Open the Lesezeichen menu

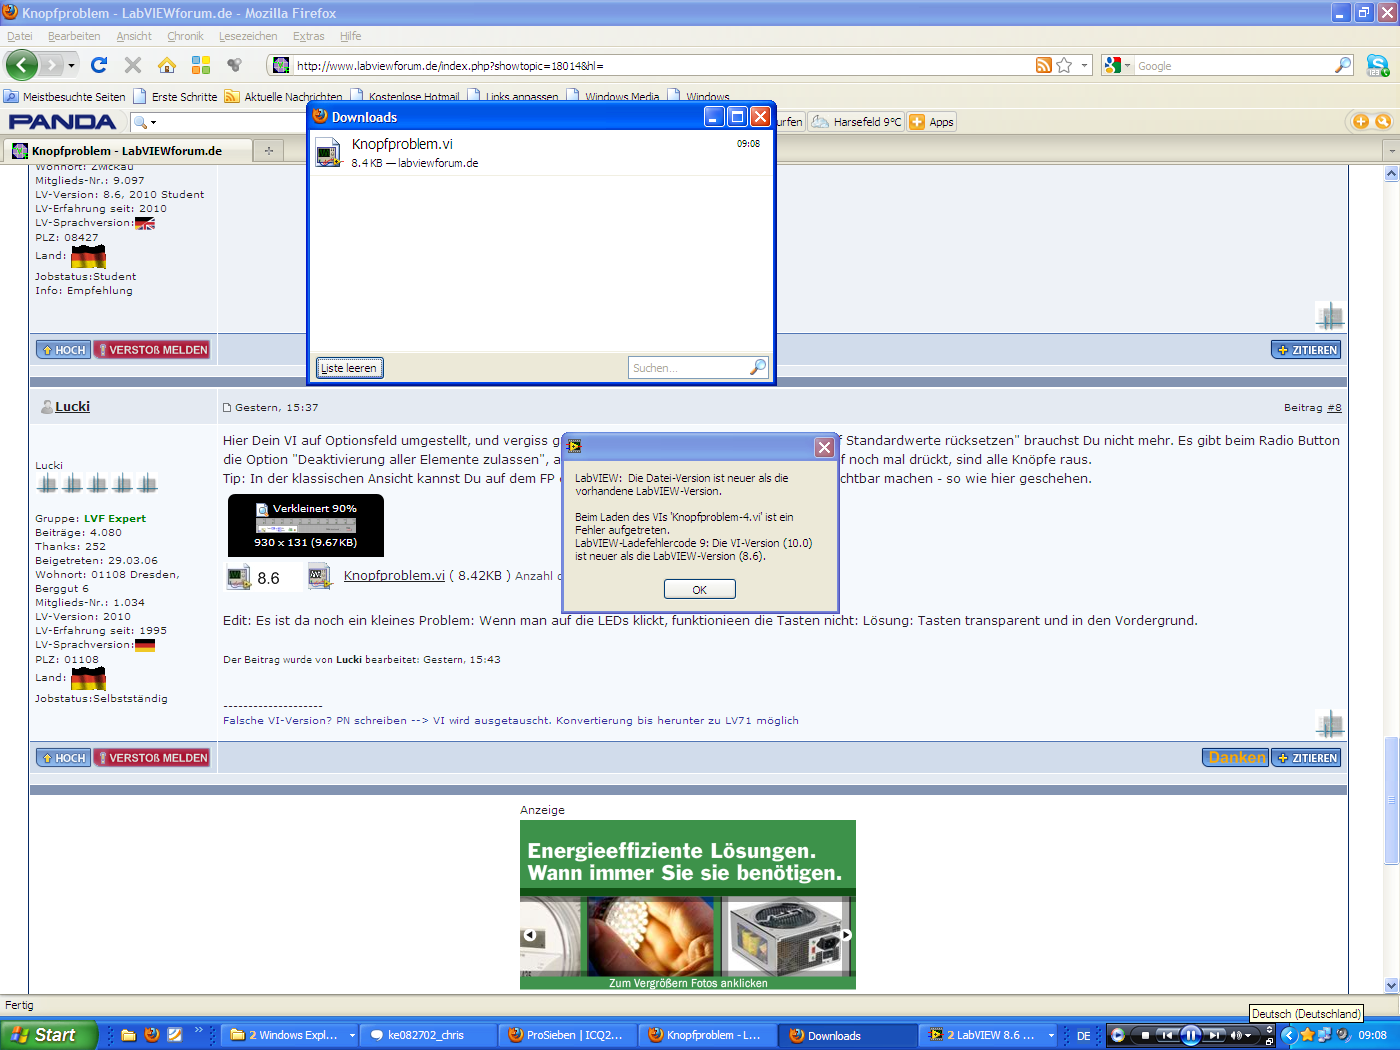point(248,36)
